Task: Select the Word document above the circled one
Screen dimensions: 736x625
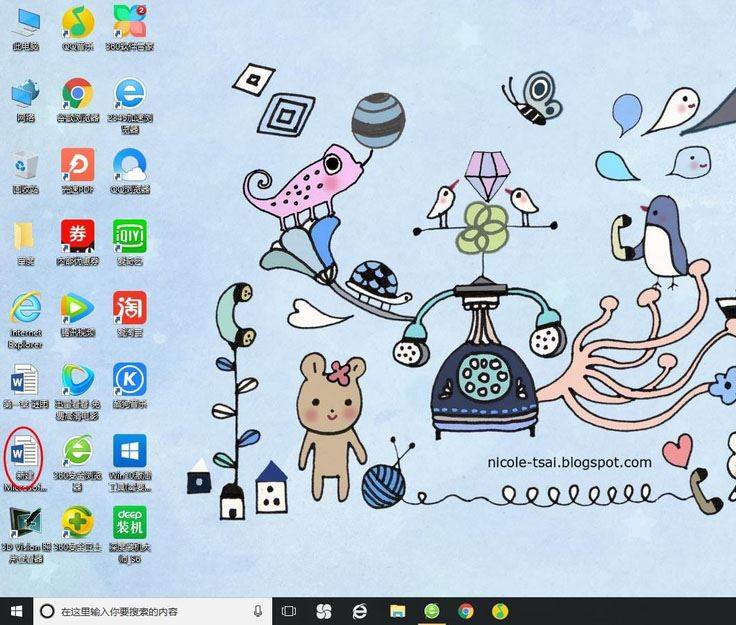Action: coord(26,387)
